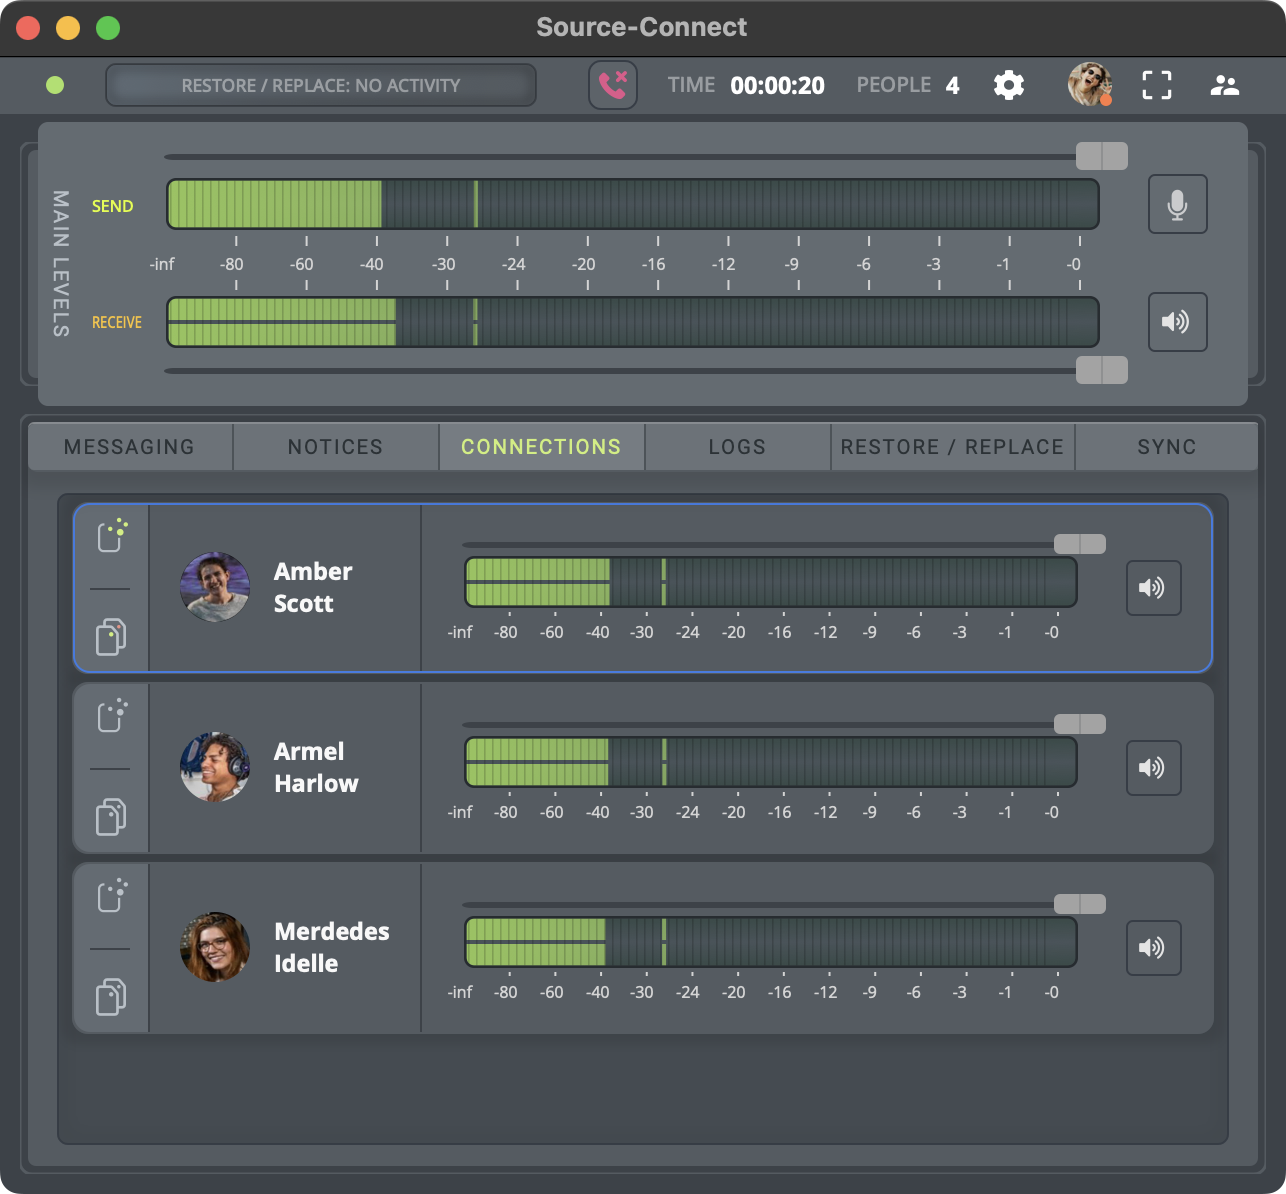Mute the main receive speaker

coord(1177,322)
